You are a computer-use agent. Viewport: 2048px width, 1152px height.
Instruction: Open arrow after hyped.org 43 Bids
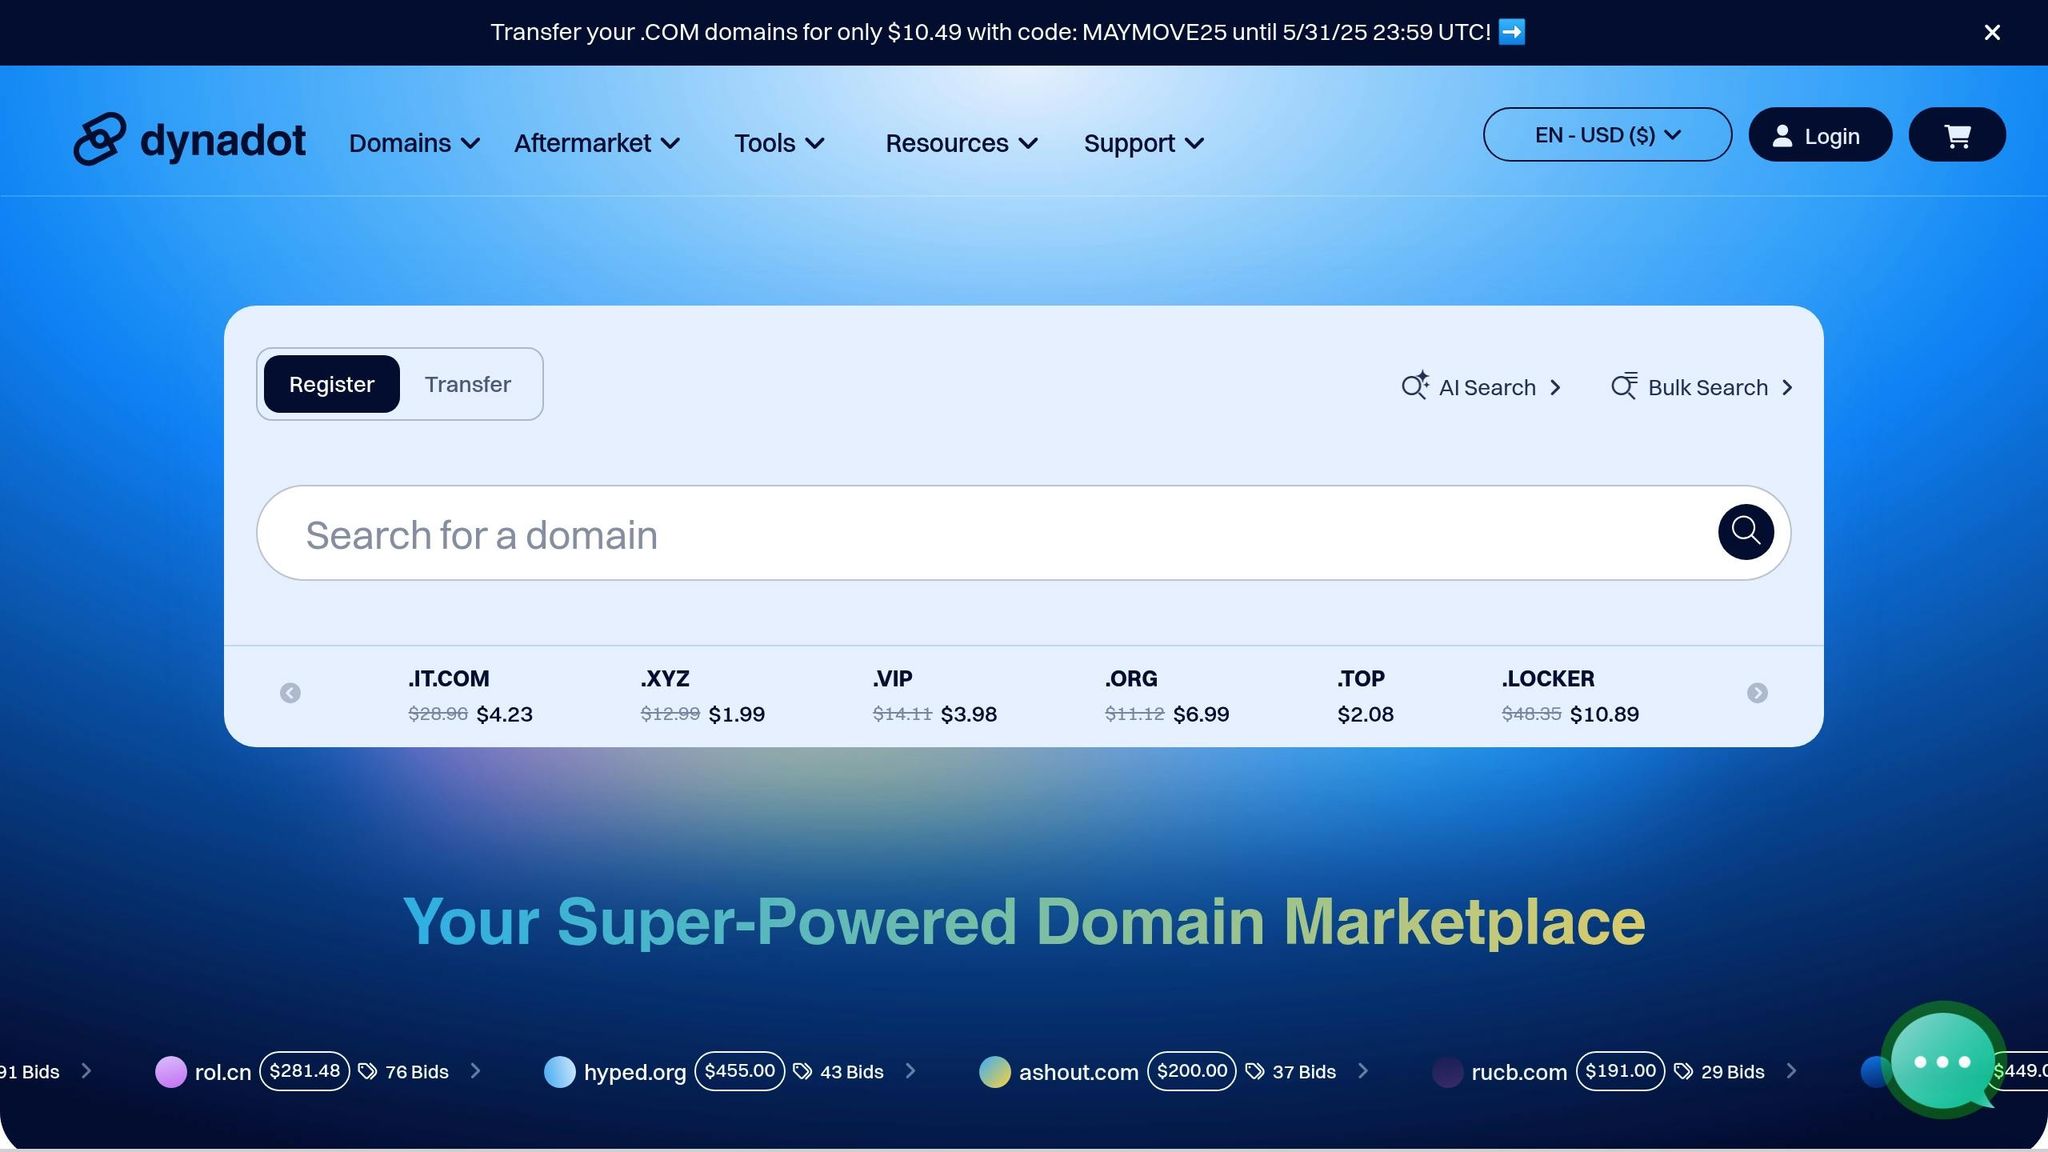(911, 1071)
